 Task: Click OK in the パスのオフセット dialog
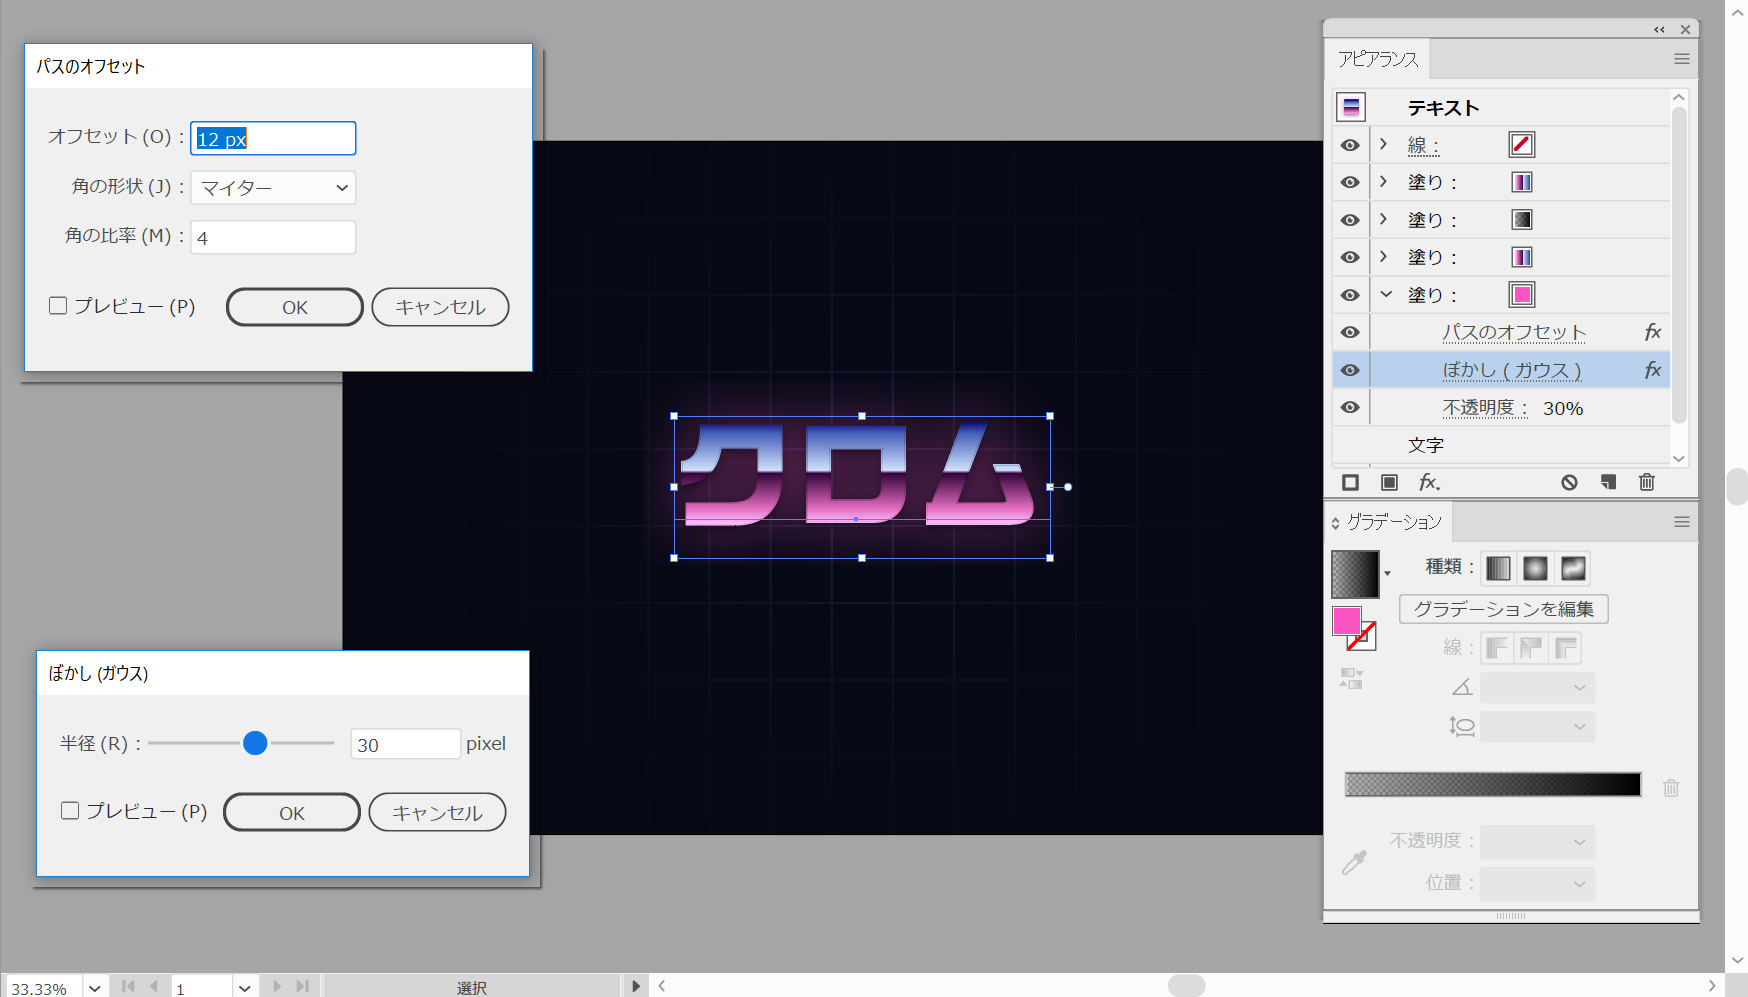pyautogui.click(x=294, y=307)
